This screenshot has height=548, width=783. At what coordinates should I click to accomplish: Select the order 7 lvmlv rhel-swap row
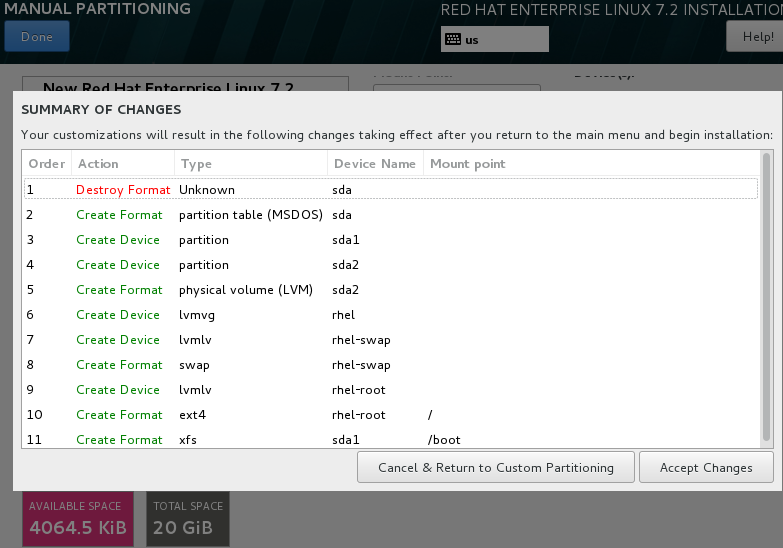391,340
